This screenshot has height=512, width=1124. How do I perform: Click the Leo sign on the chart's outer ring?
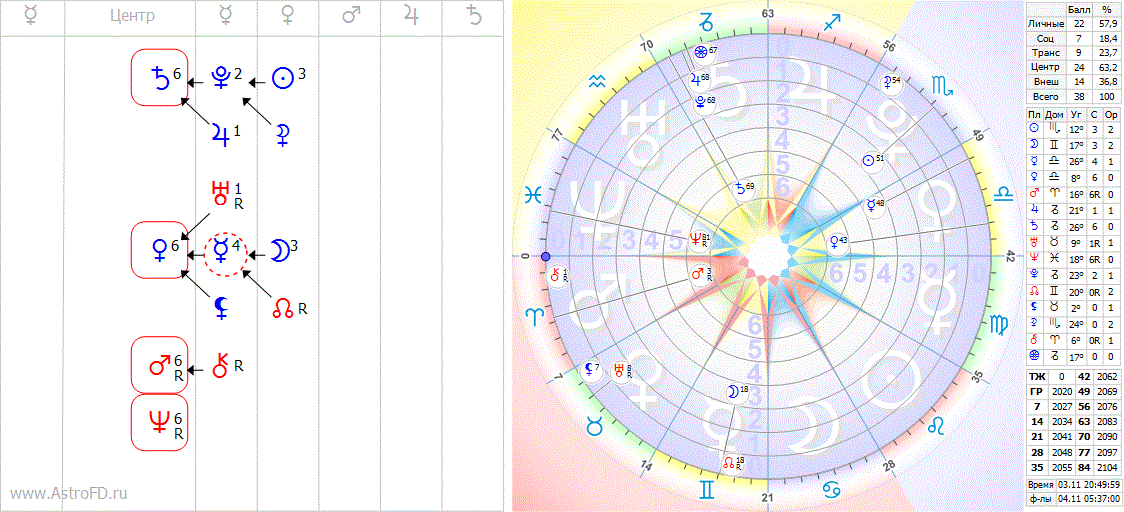coord(937,427)
